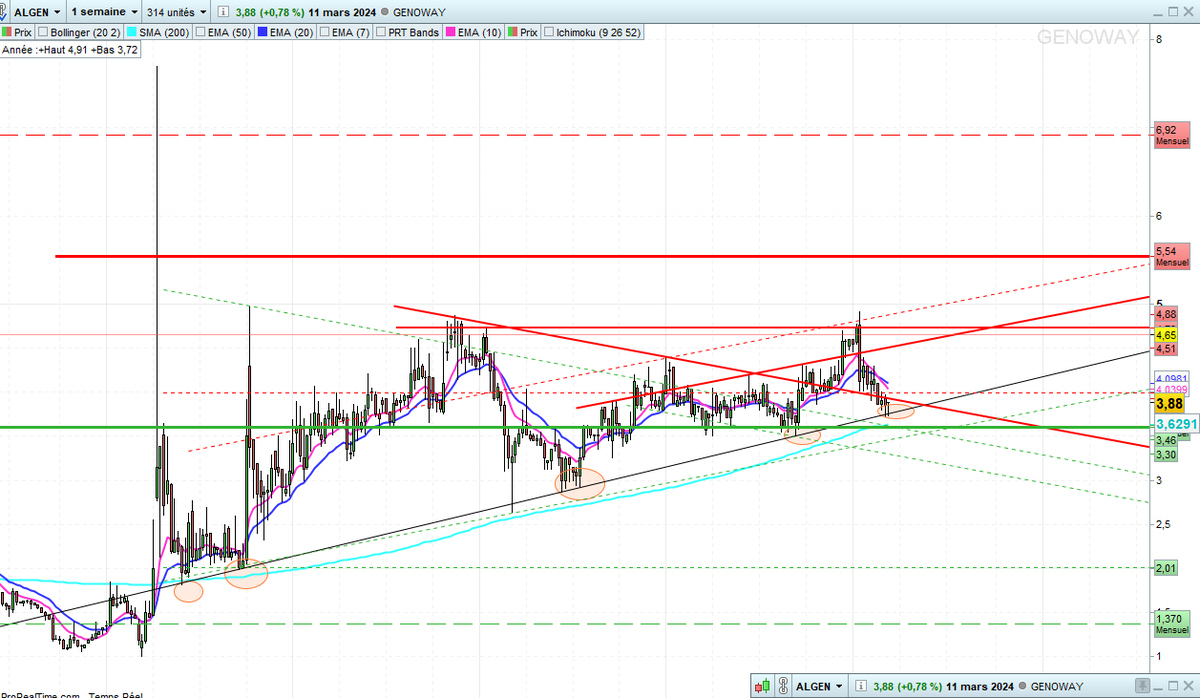The image size is (1200, 698).
Task: Select the '6,92 Mensuel' price level label
Action: pos(1172,135)
